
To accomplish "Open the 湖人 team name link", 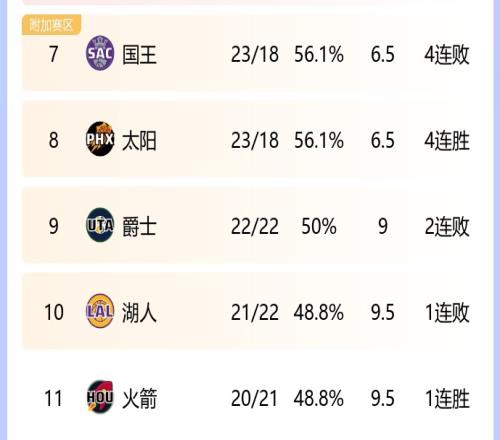I will point(139,313).
